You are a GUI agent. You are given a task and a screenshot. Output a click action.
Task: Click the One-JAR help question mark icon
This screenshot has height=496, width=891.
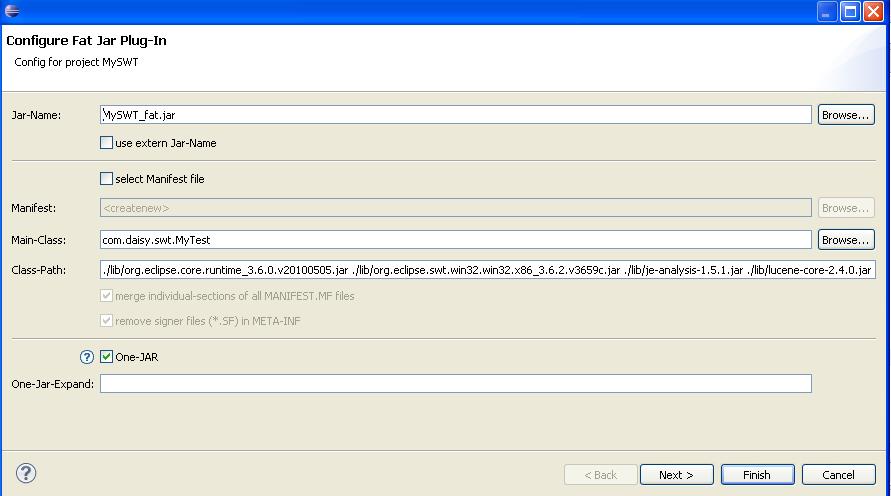tap(86, 357)
